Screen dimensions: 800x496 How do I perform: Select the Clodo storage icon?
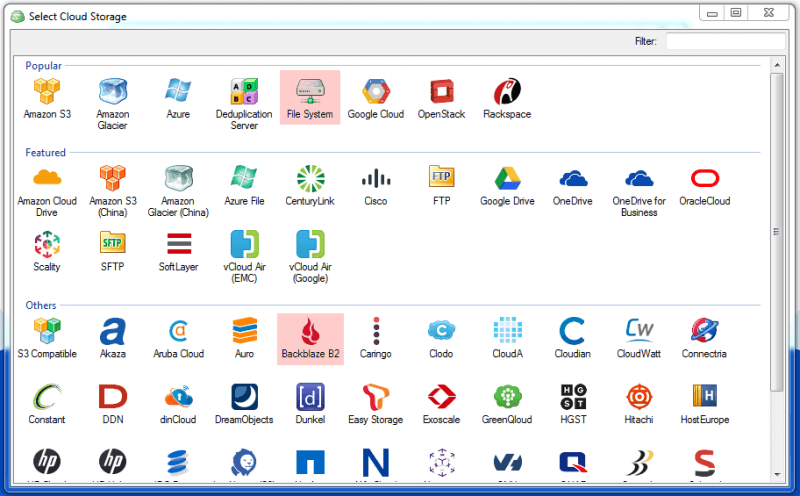click(441, 338)
